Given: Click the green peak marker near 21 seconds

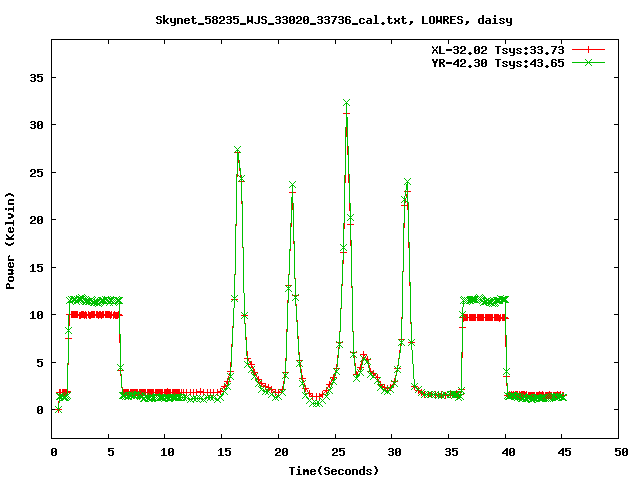Looking at the screenshot, I should (292, 185).
